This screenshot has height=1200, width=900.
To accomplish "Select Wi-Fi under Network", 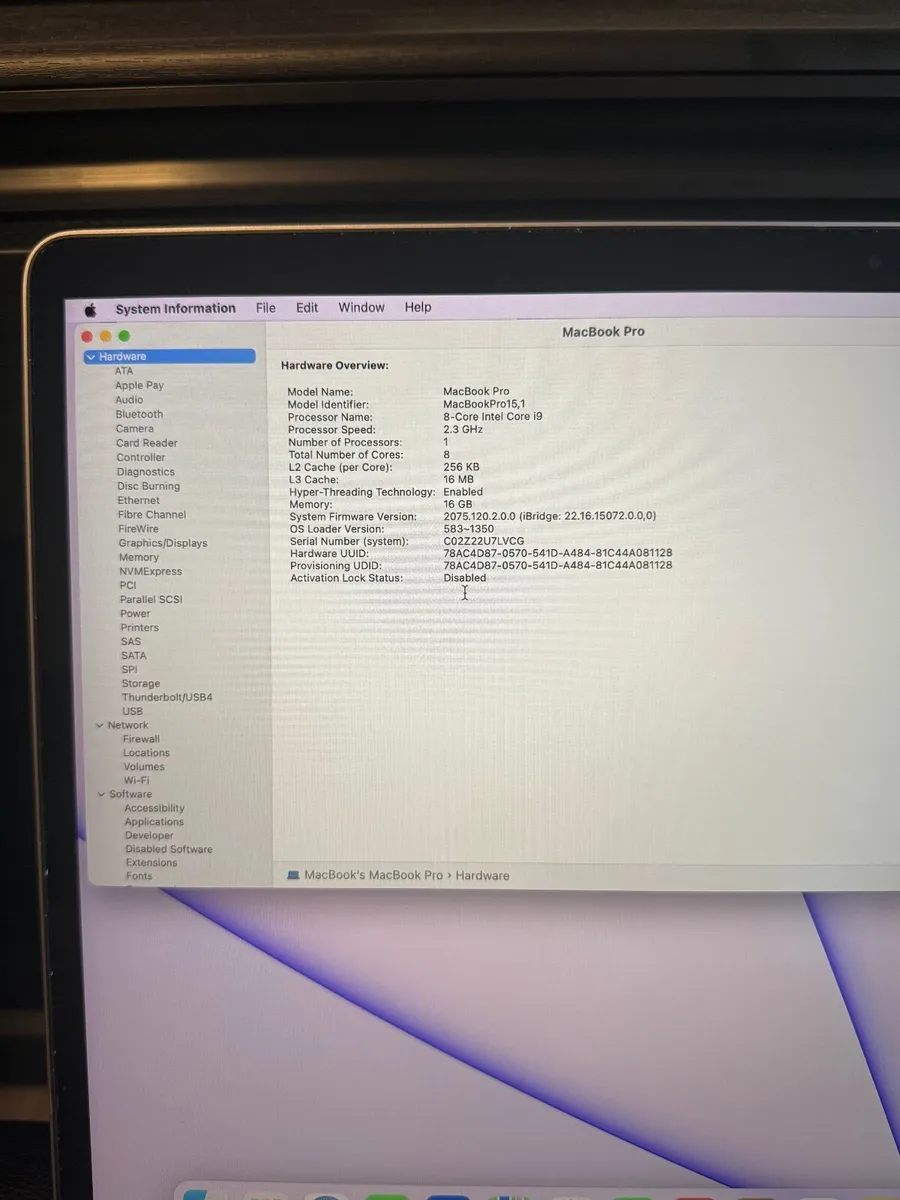I will tap(137, 780).
